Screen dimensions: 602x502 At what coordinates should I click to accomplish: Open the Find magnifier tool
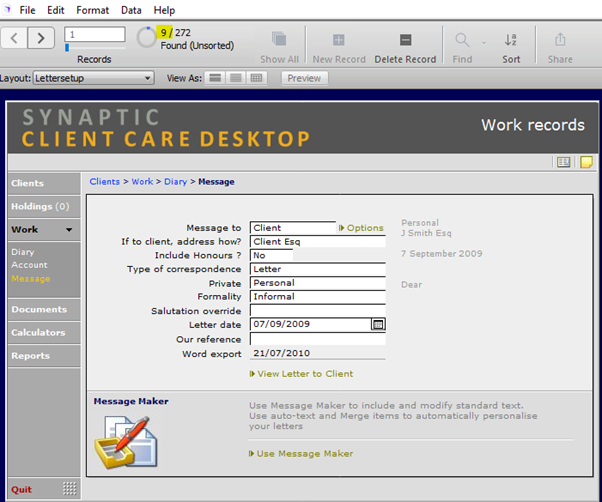click(462, 40)
